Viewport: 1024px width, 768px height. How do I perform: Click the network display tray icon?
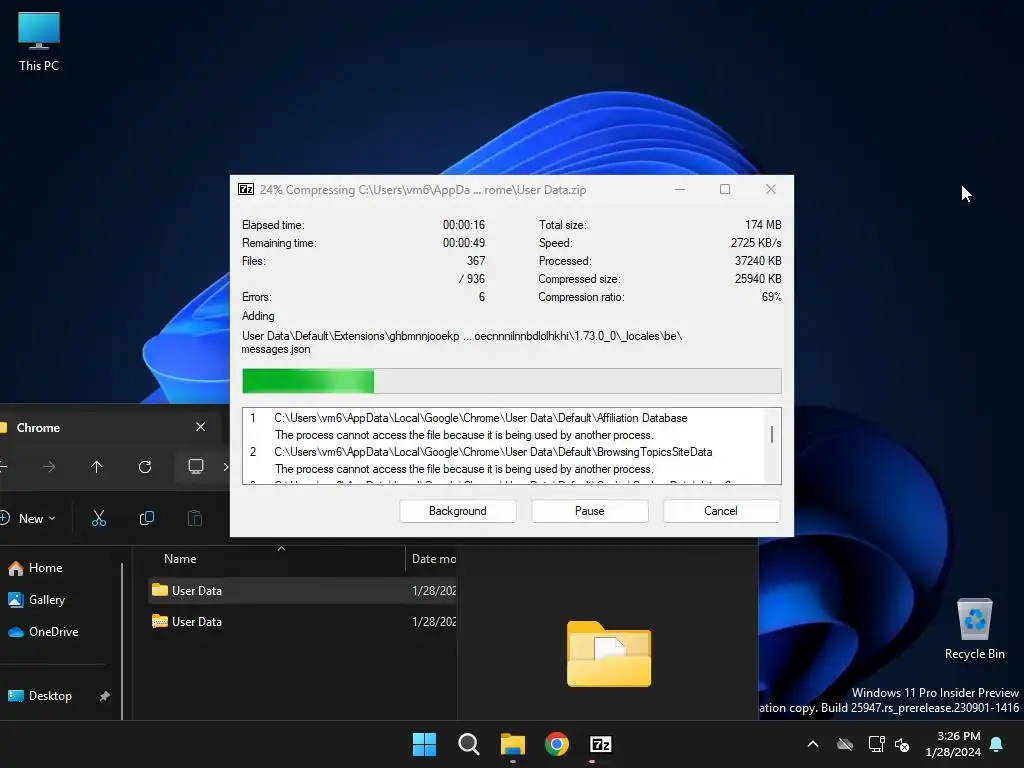pos(876,744)
